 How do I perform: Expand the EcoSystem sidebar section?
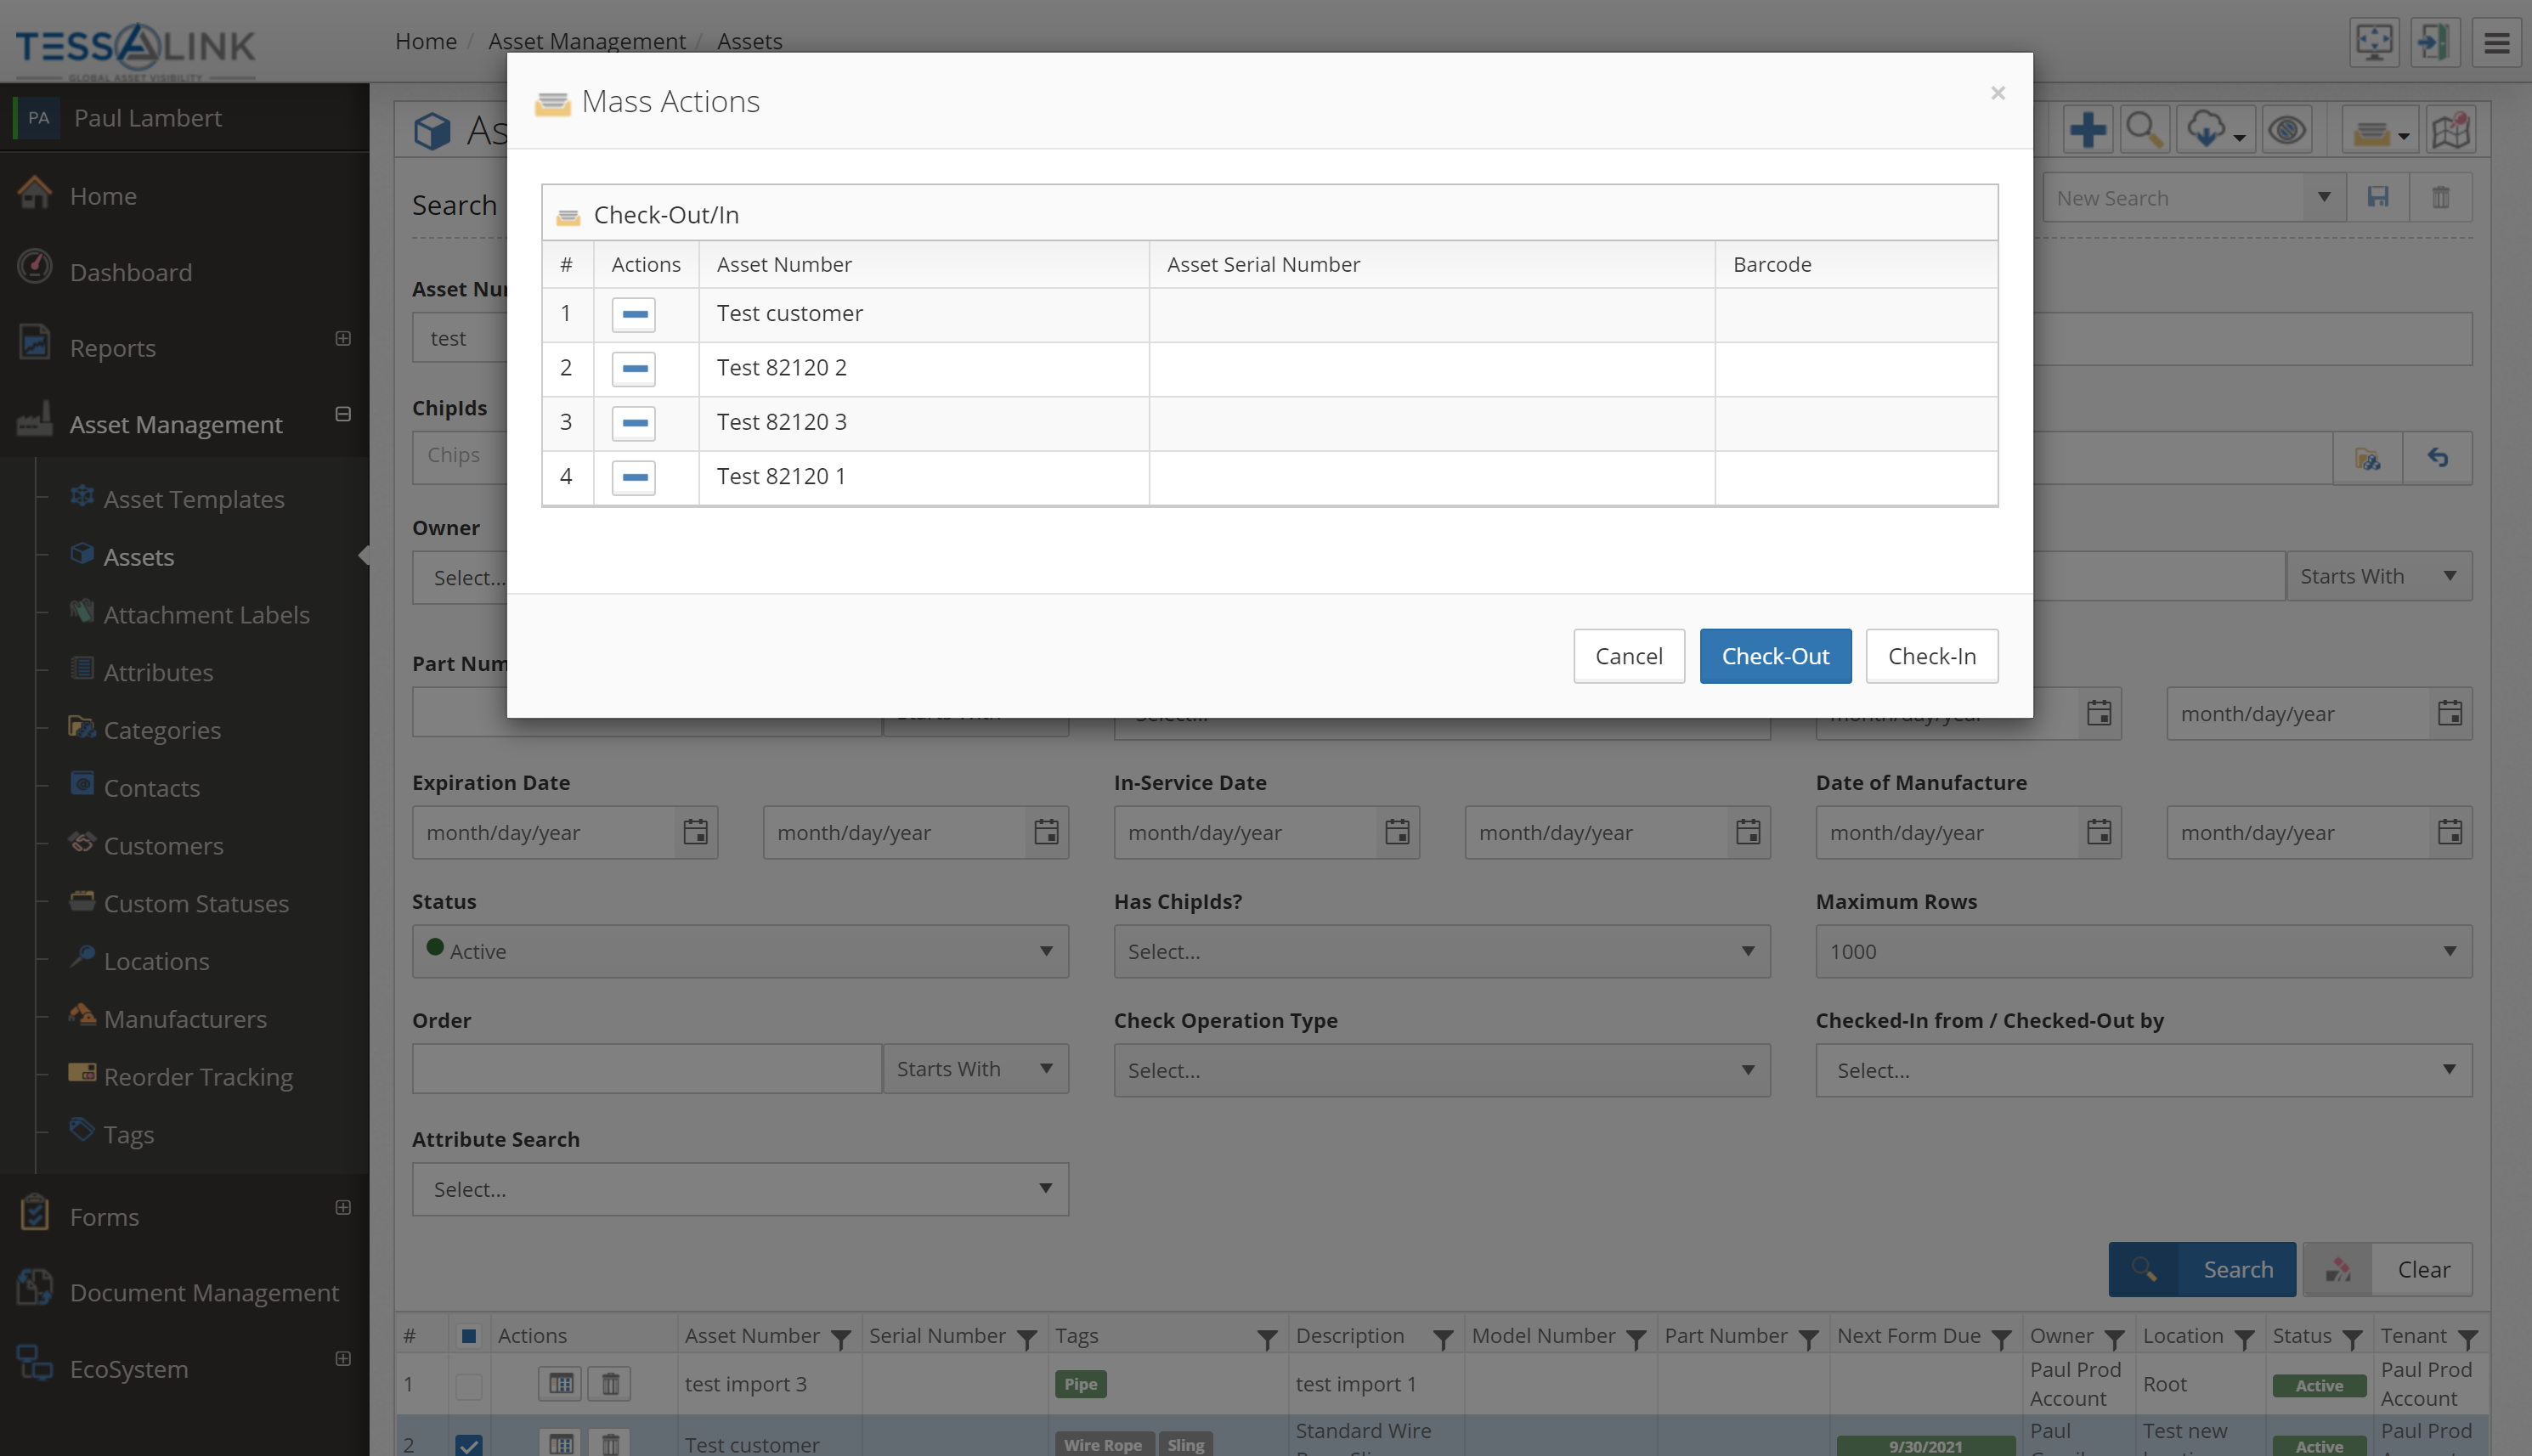click(x=343, y=1358)
